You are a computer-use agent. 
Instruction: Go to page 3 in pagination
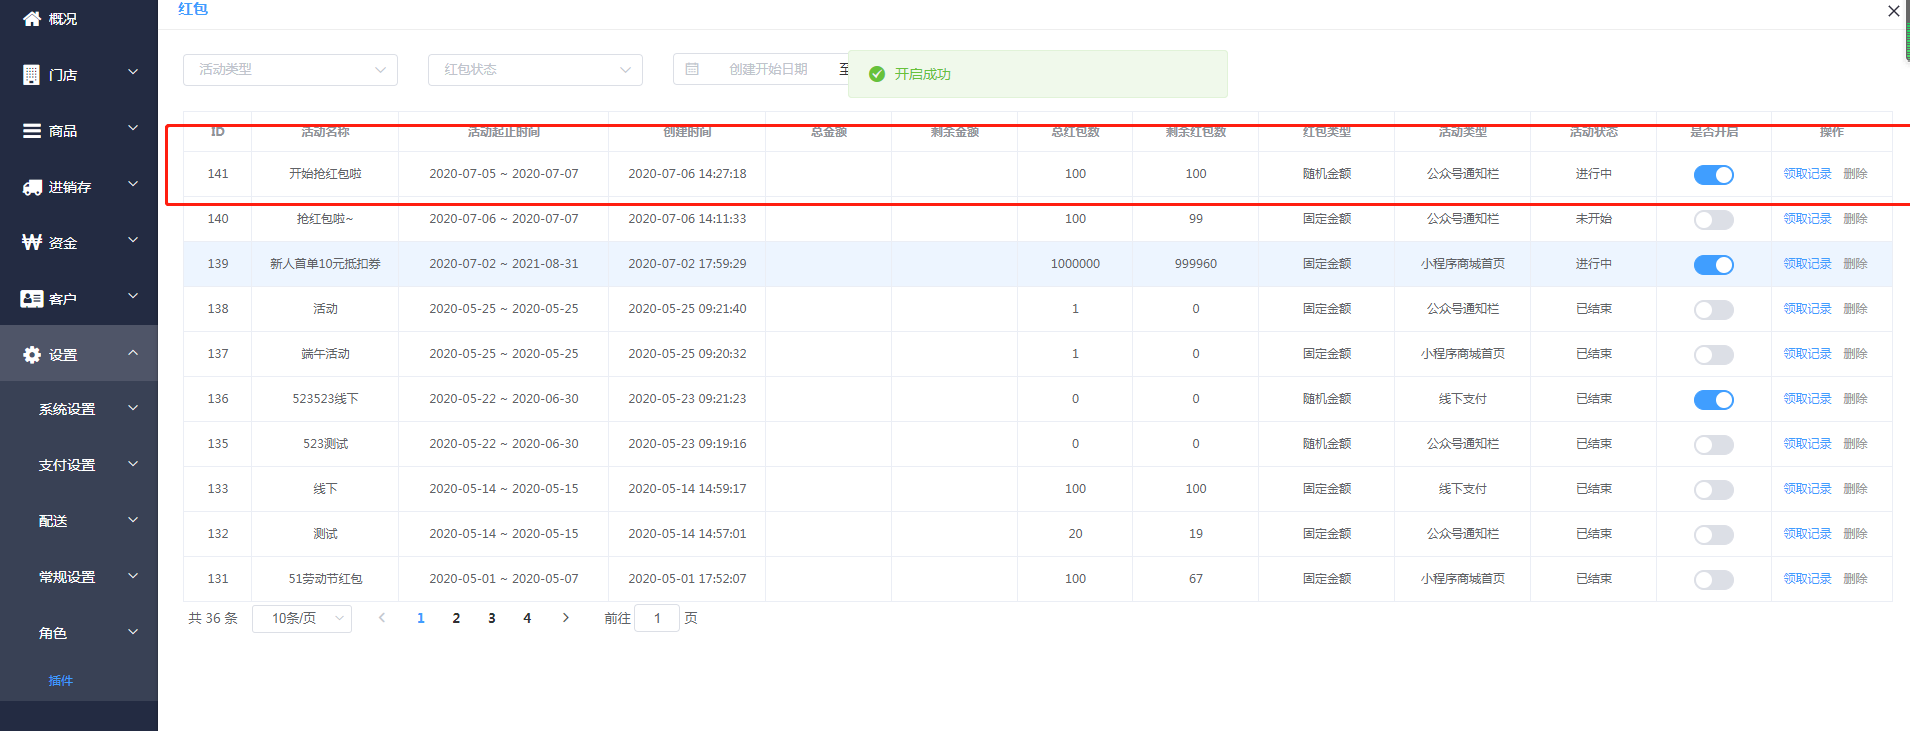click(x=491, y=619)
